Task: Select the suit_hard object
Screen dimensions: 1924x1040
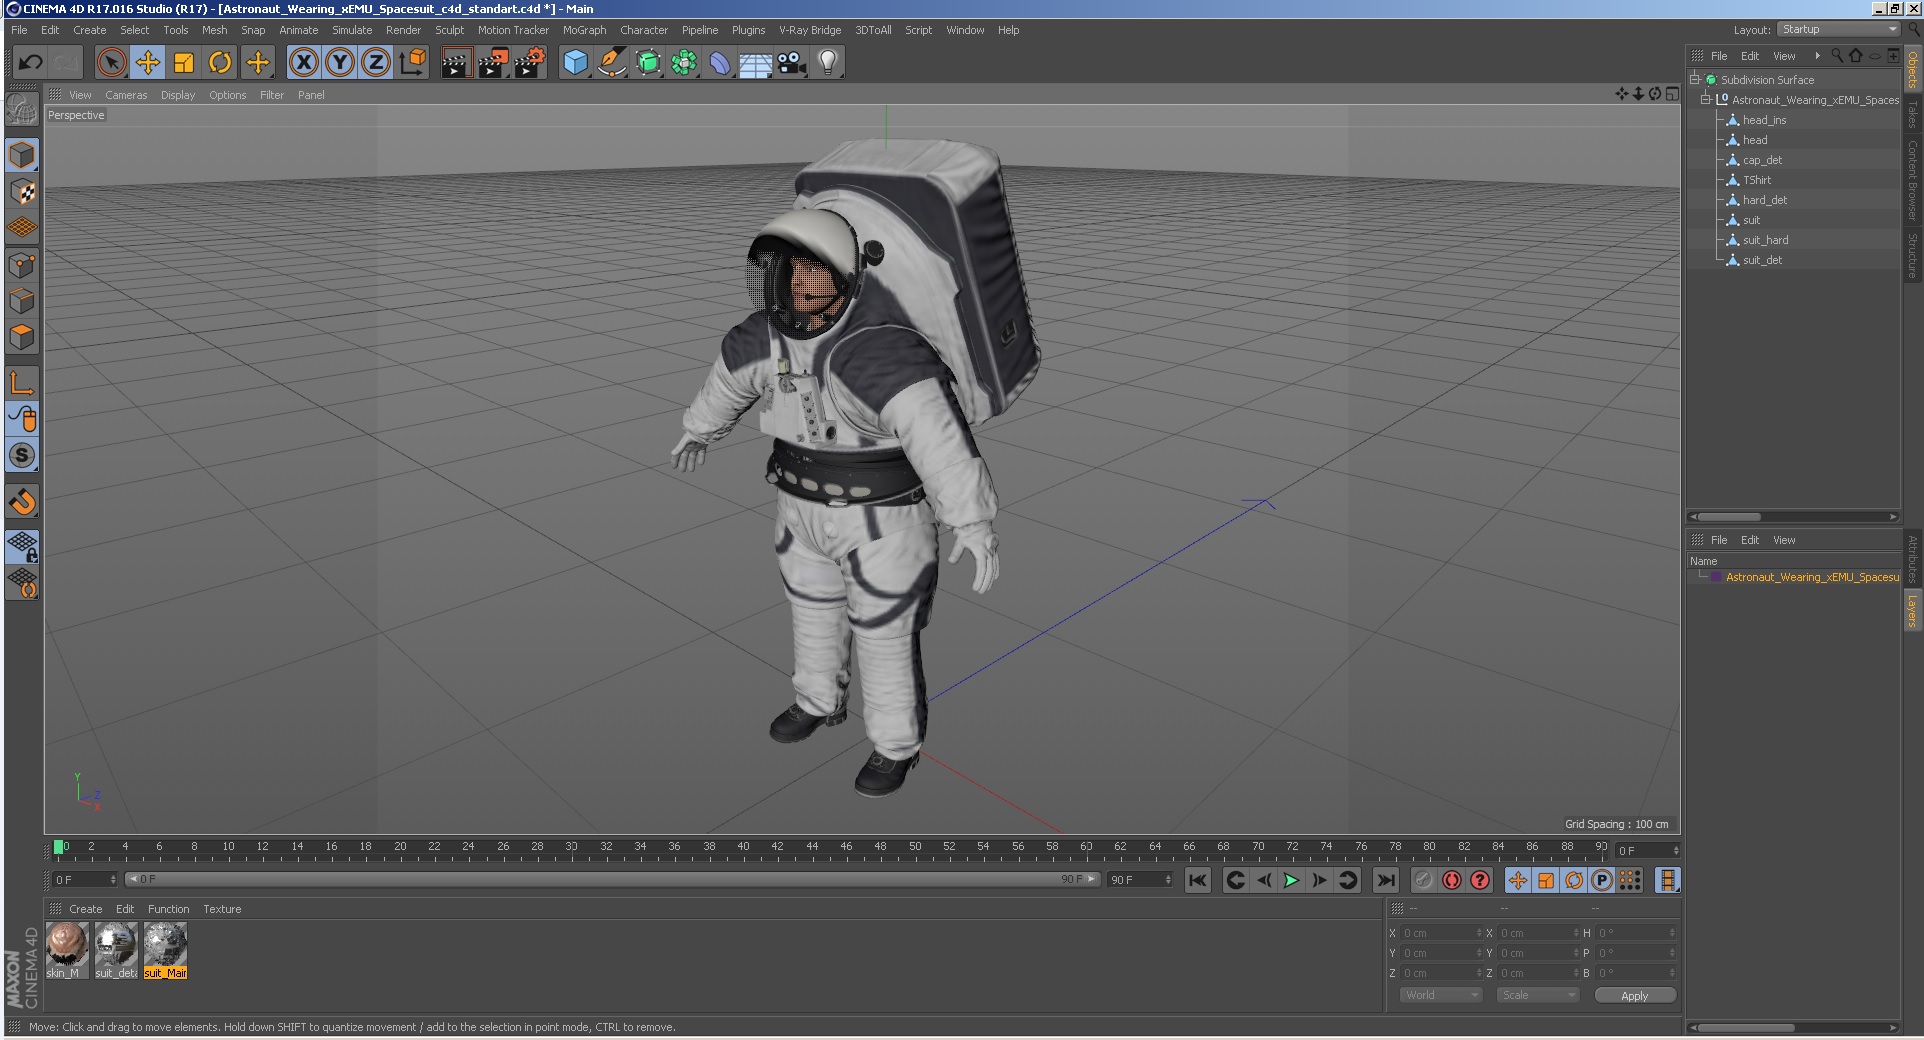Action: pyautogui.click(x=1765, y=240)
